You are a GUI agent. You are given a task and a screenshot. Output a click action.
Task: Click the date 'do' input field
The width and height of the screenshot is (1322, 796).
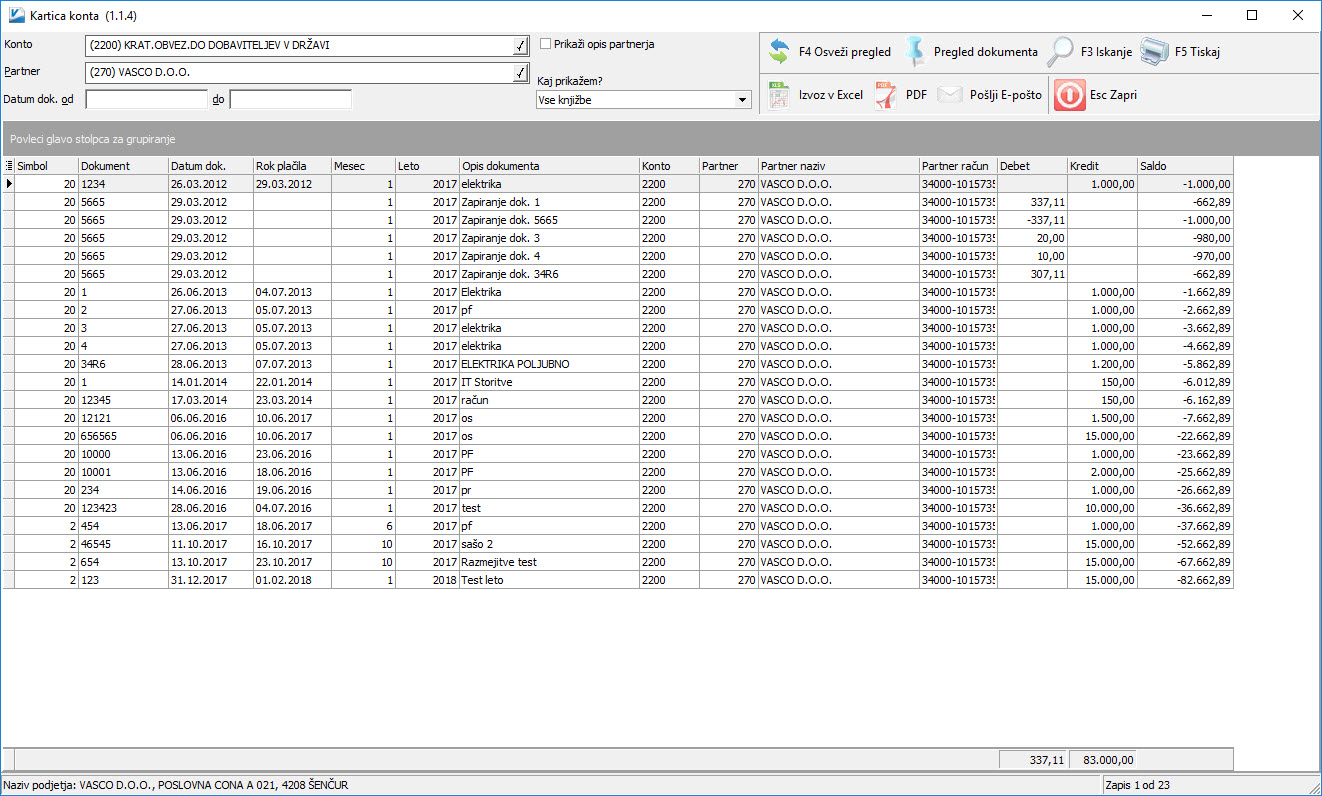click(291, 100)
